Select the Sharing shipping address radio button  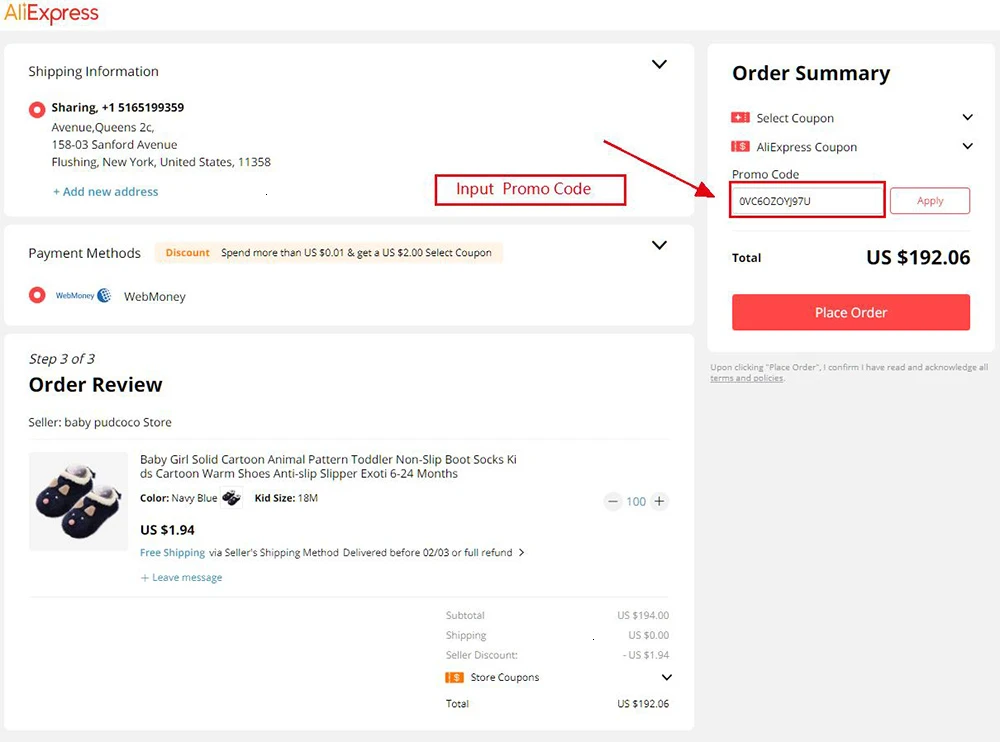tap(37, 110)
